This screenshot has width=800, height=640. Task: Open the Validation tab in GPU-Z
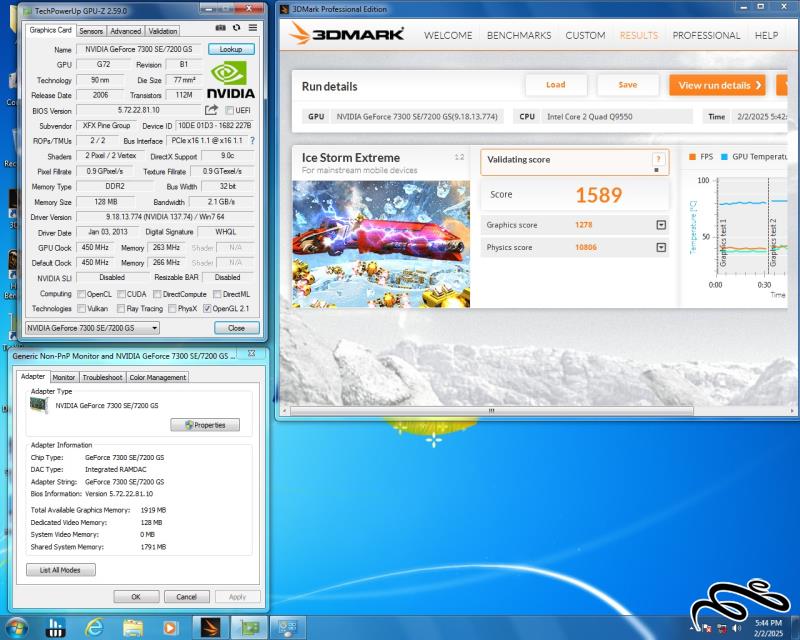[x=163, y=31]
